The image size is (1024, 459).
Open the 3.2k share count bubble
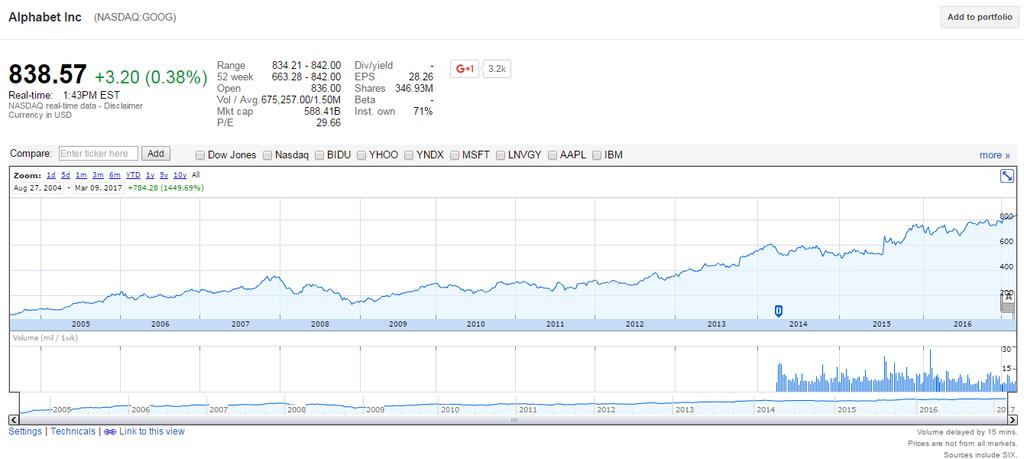point(498,69)
